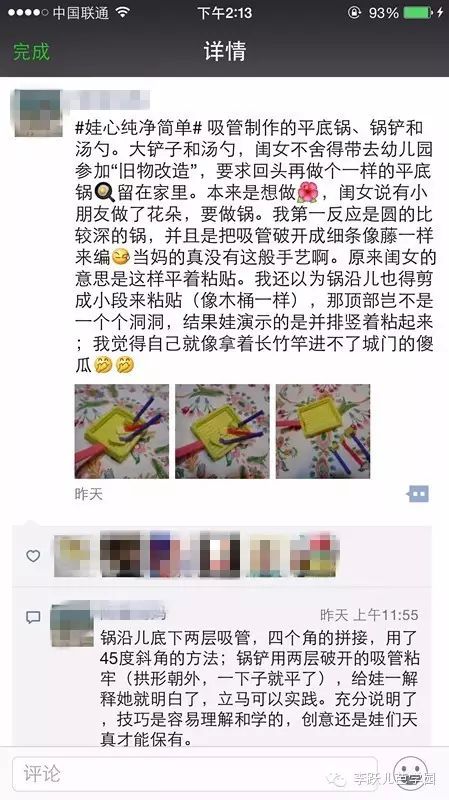This screenshot has height=800, width=449.
Task: Open the comment and like popup icon
Action: point(418,494)
